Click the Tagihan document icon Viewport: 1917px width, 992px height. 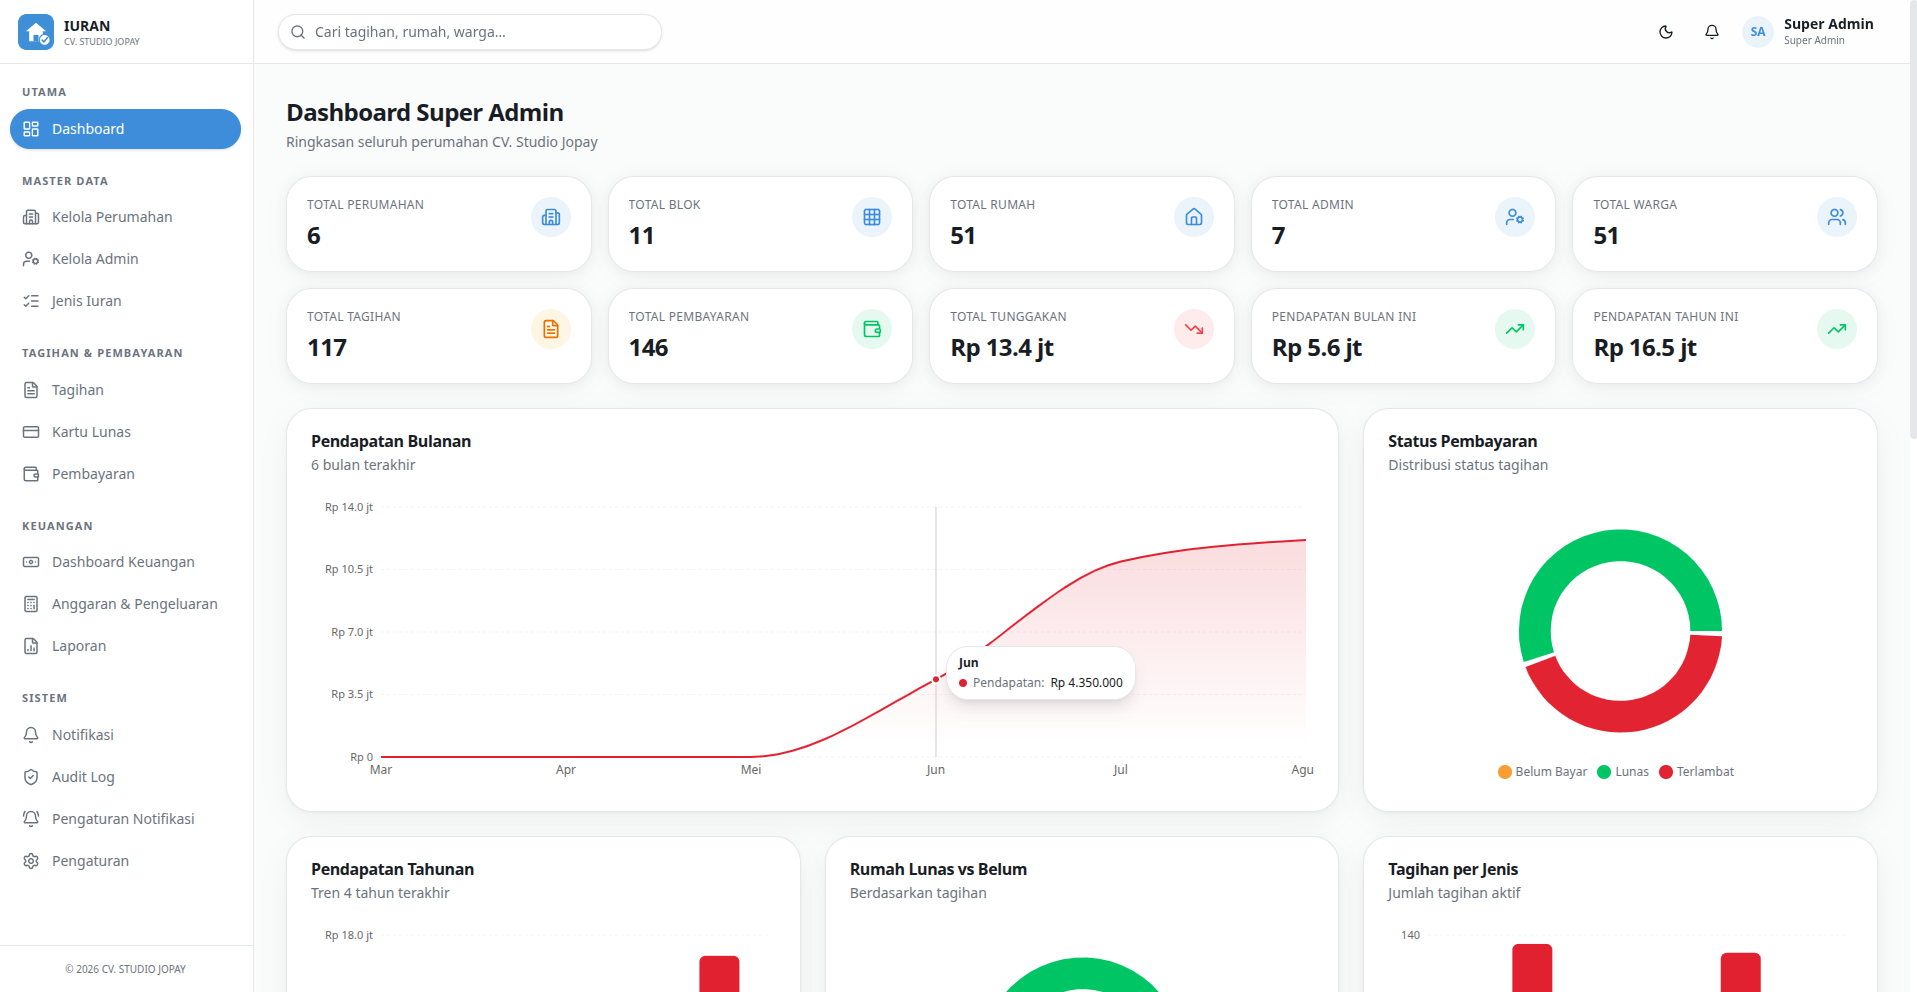pos(31,390)
